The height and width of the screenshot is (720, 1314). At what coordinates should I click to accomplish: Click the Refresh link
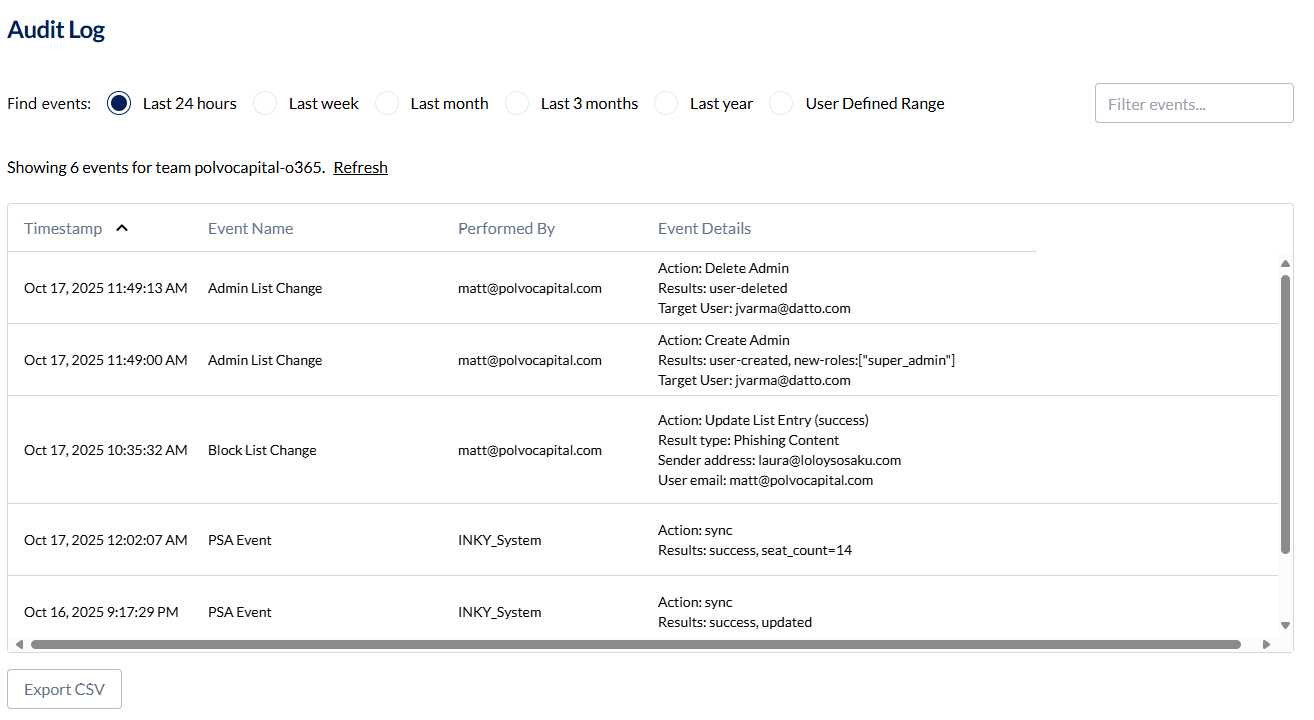(x=360, y=167)
